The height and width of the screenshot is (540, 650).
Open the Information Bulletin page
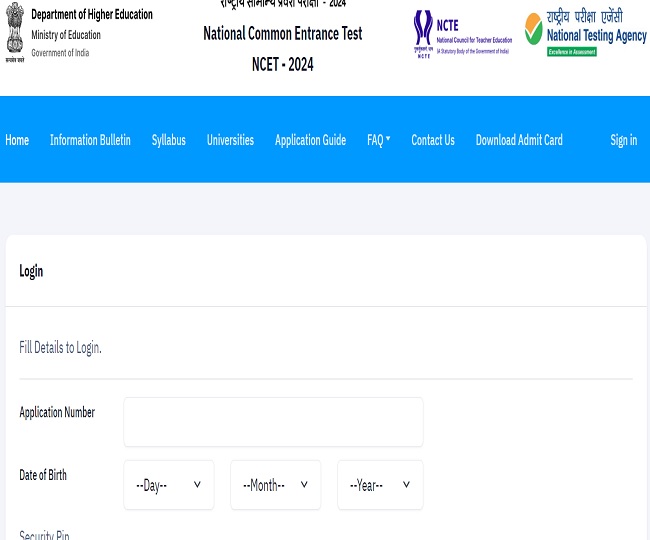[x=90, y=140]
